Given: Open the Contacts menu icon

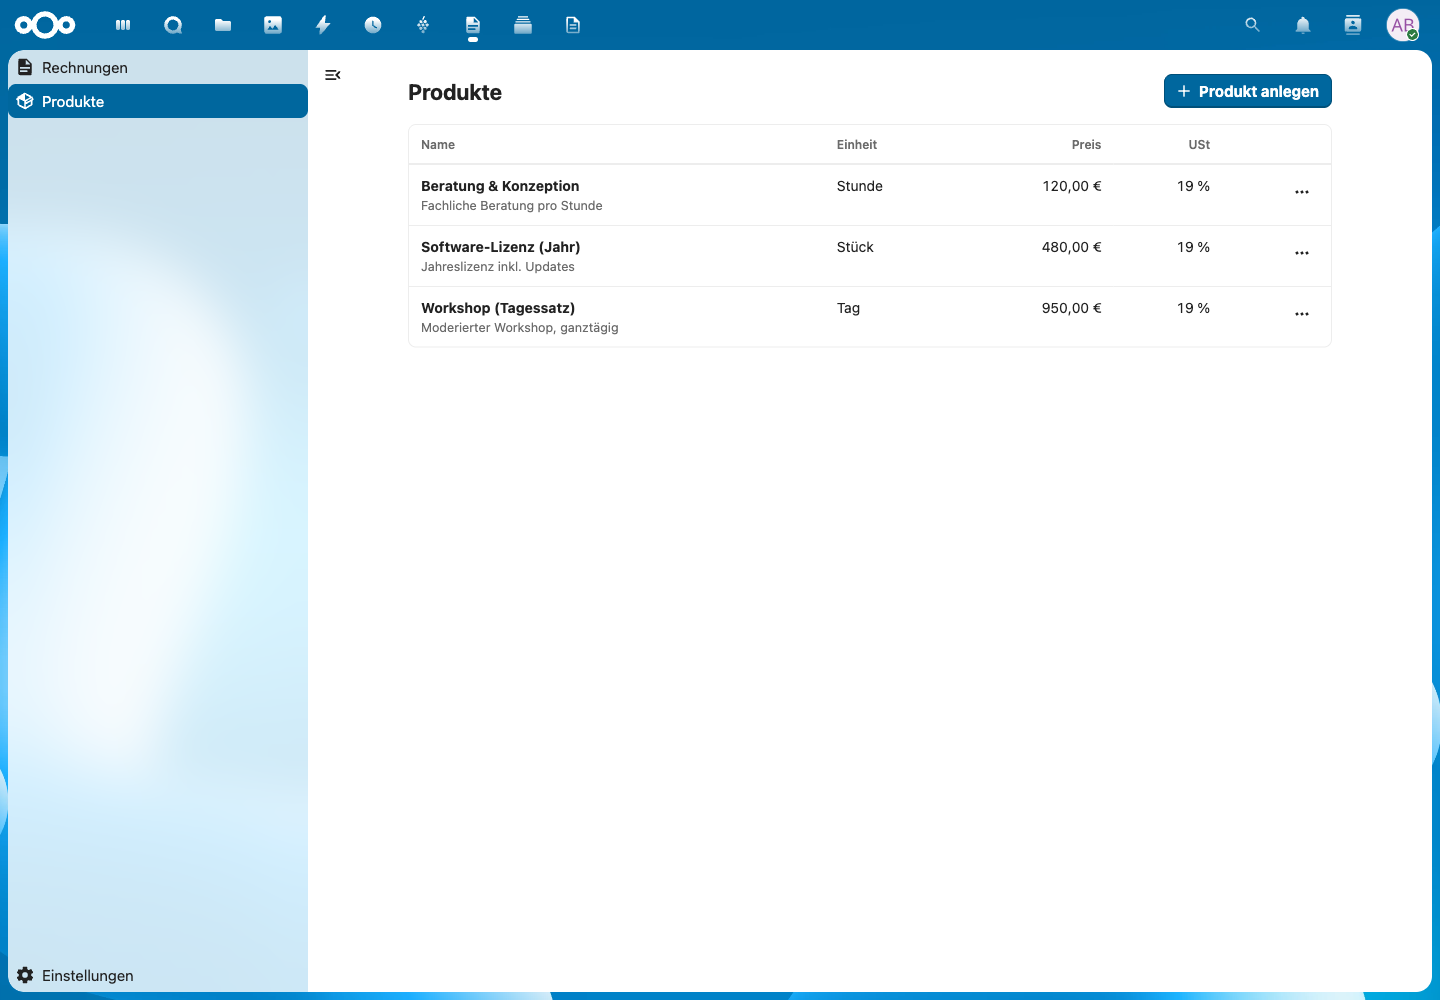Looking at the screenshot, I should 1353,25.
